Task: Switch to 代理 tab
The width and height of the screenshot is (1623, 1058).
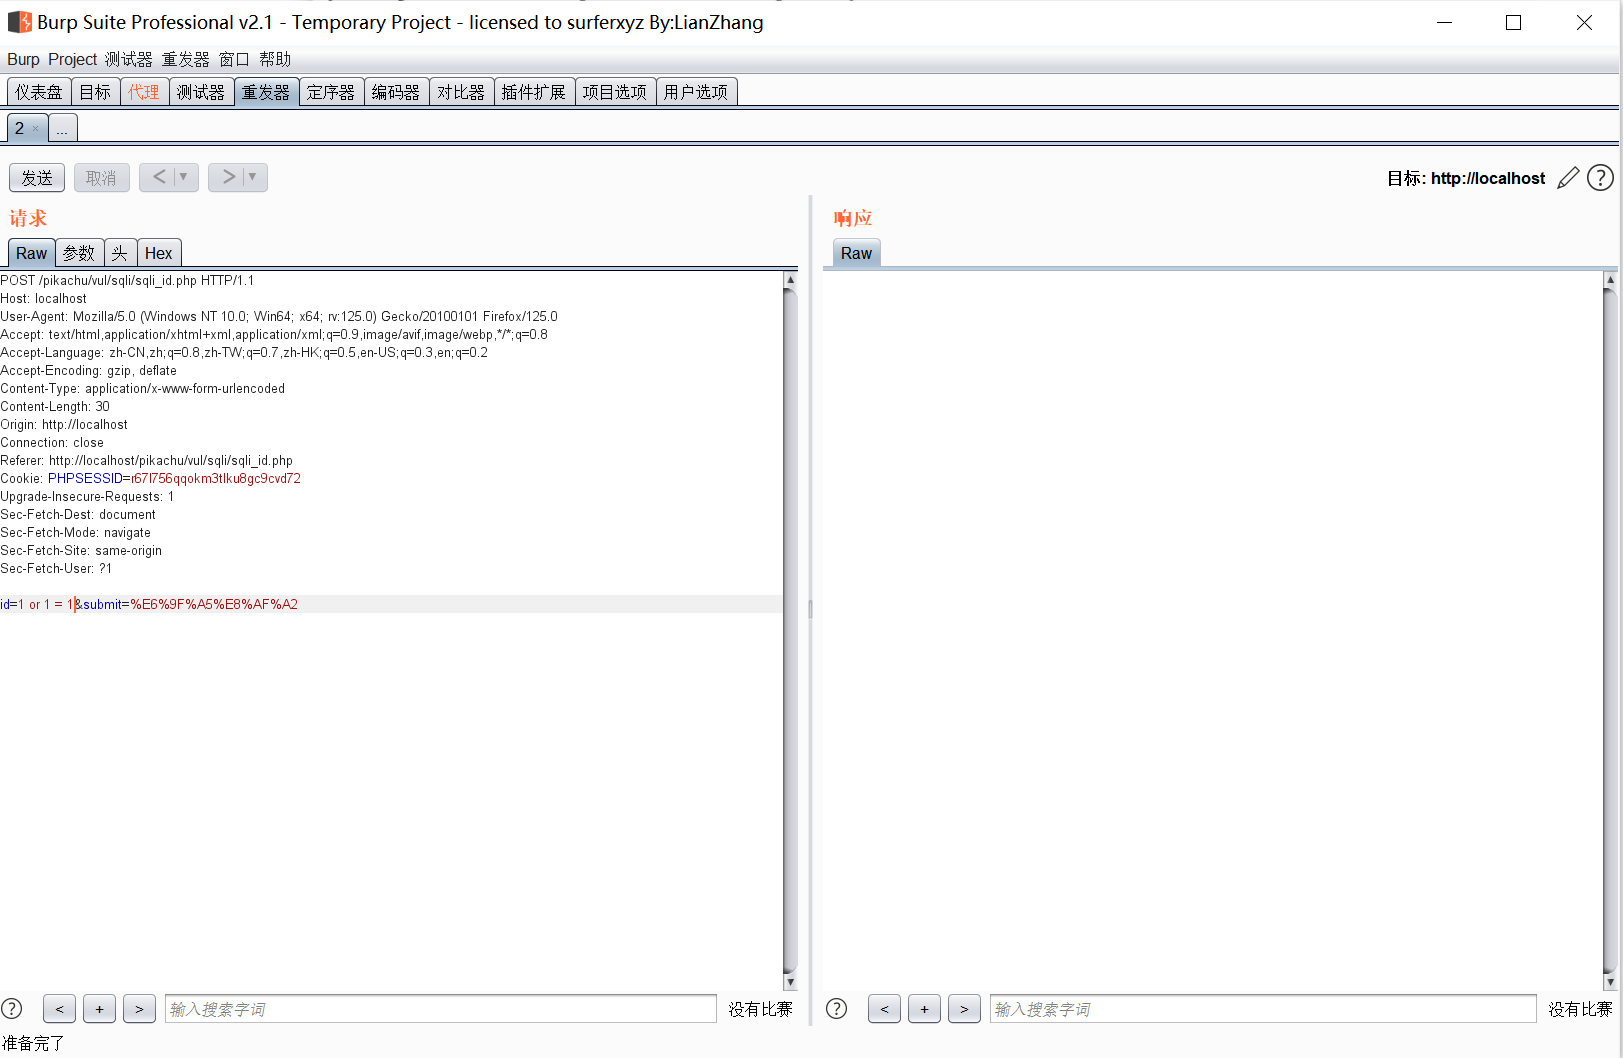Action: 144,92
